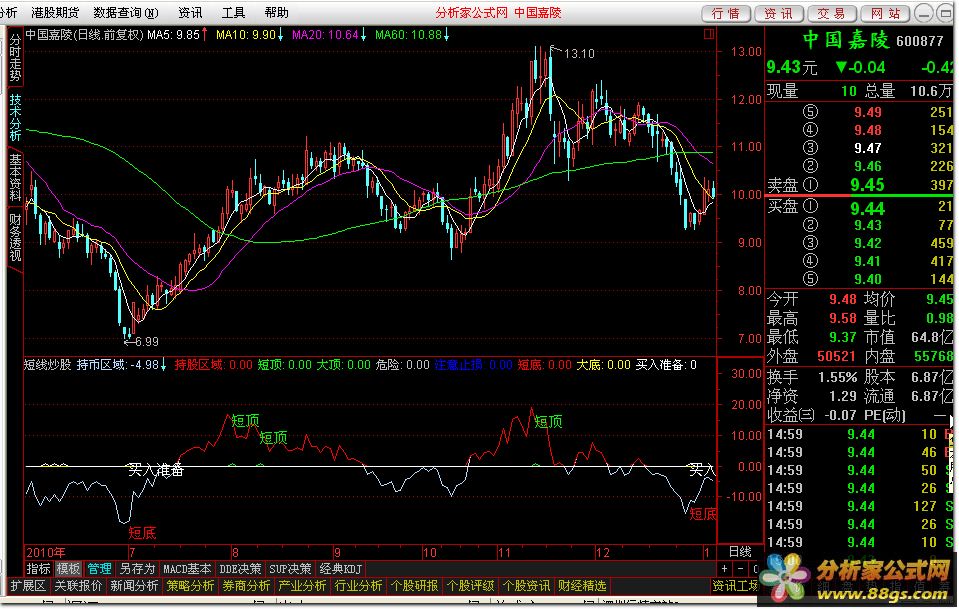Image resolution: width=959 pixels, height=609 pixels.
Task: Click the small red window icon above the chart
Action: click(x=709, y=34)
